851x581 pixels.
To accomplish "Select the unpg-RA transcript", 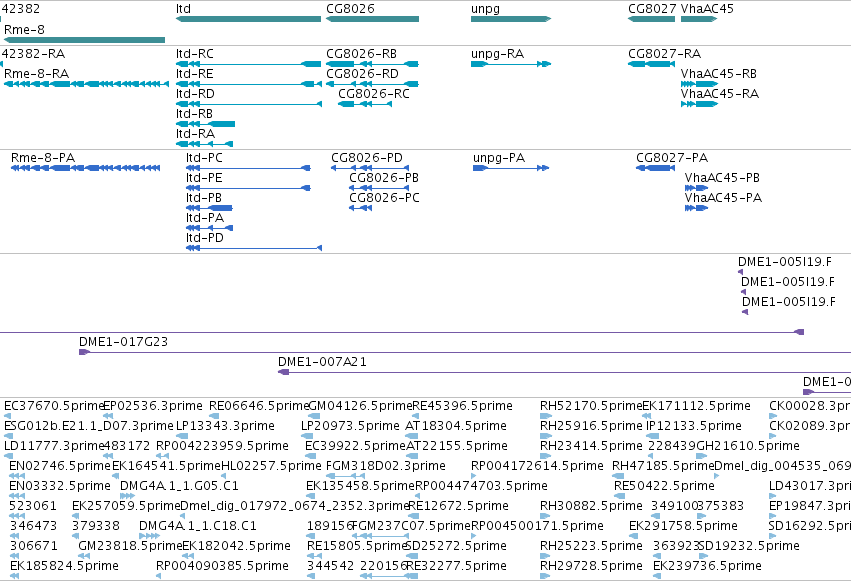I will 511,64.
